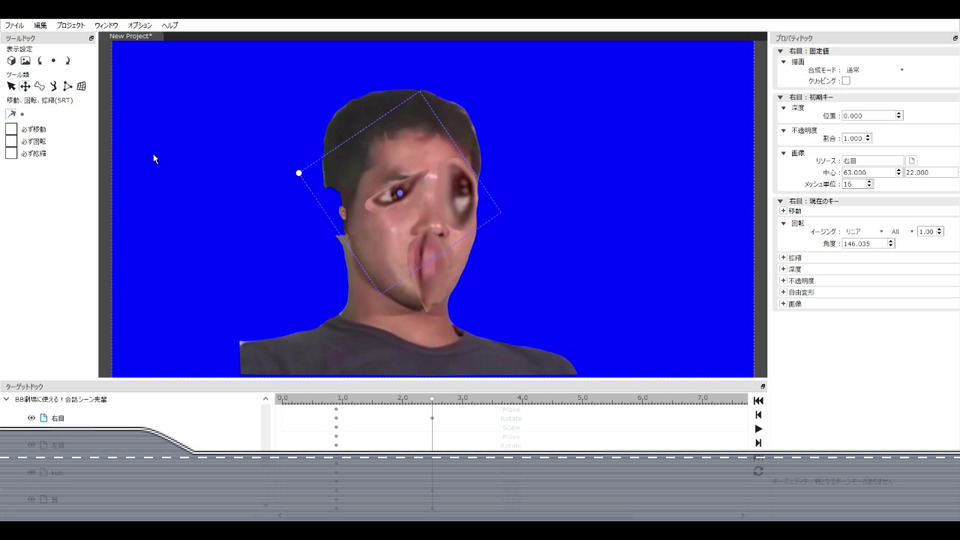960x540 pixels.
Task: Enable the 必ず拡縮 checkbox
Action: [x=11, y=153]
